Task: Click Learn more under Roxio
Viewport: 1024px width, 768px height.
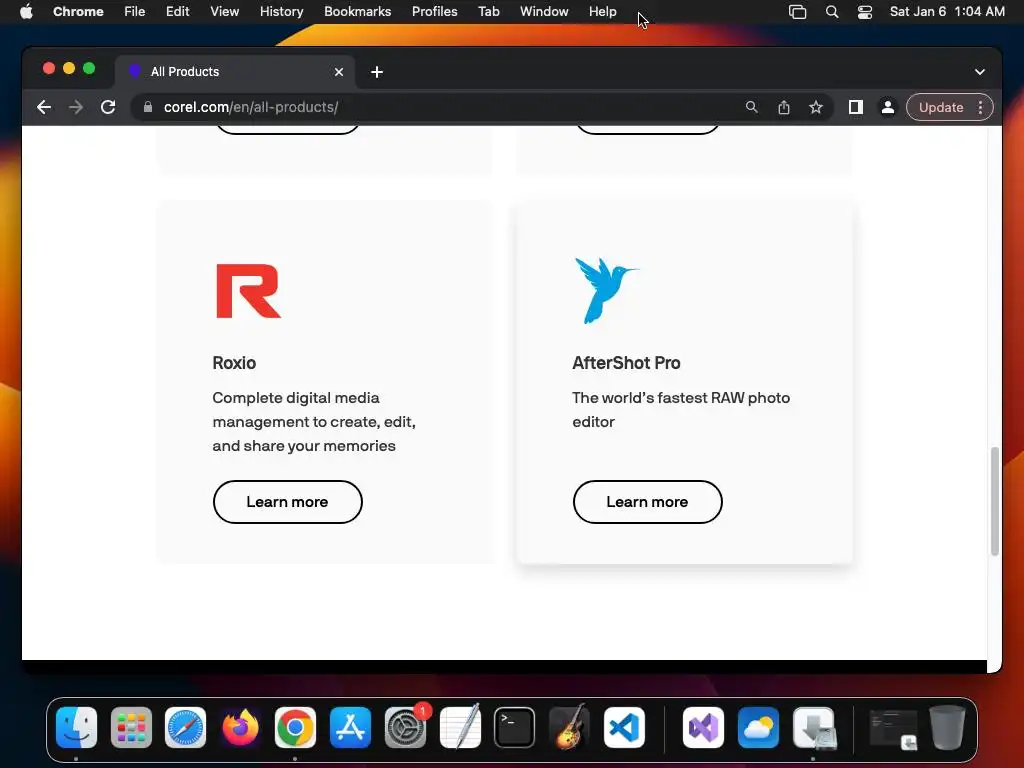Action: (287, 502)
